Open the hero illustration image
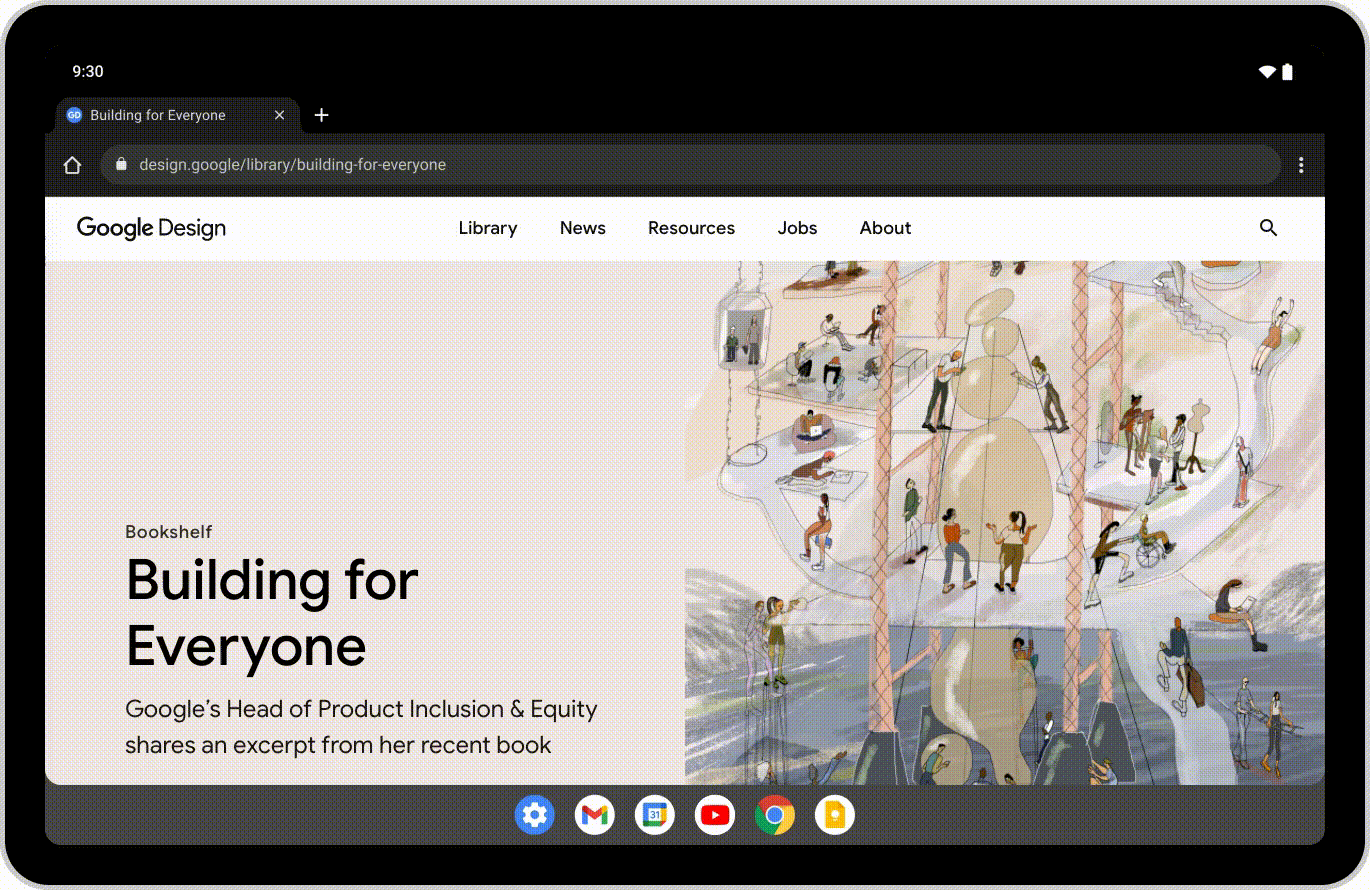Image resolution: width=1370 pixels, height=890 pixels. 1005,523
